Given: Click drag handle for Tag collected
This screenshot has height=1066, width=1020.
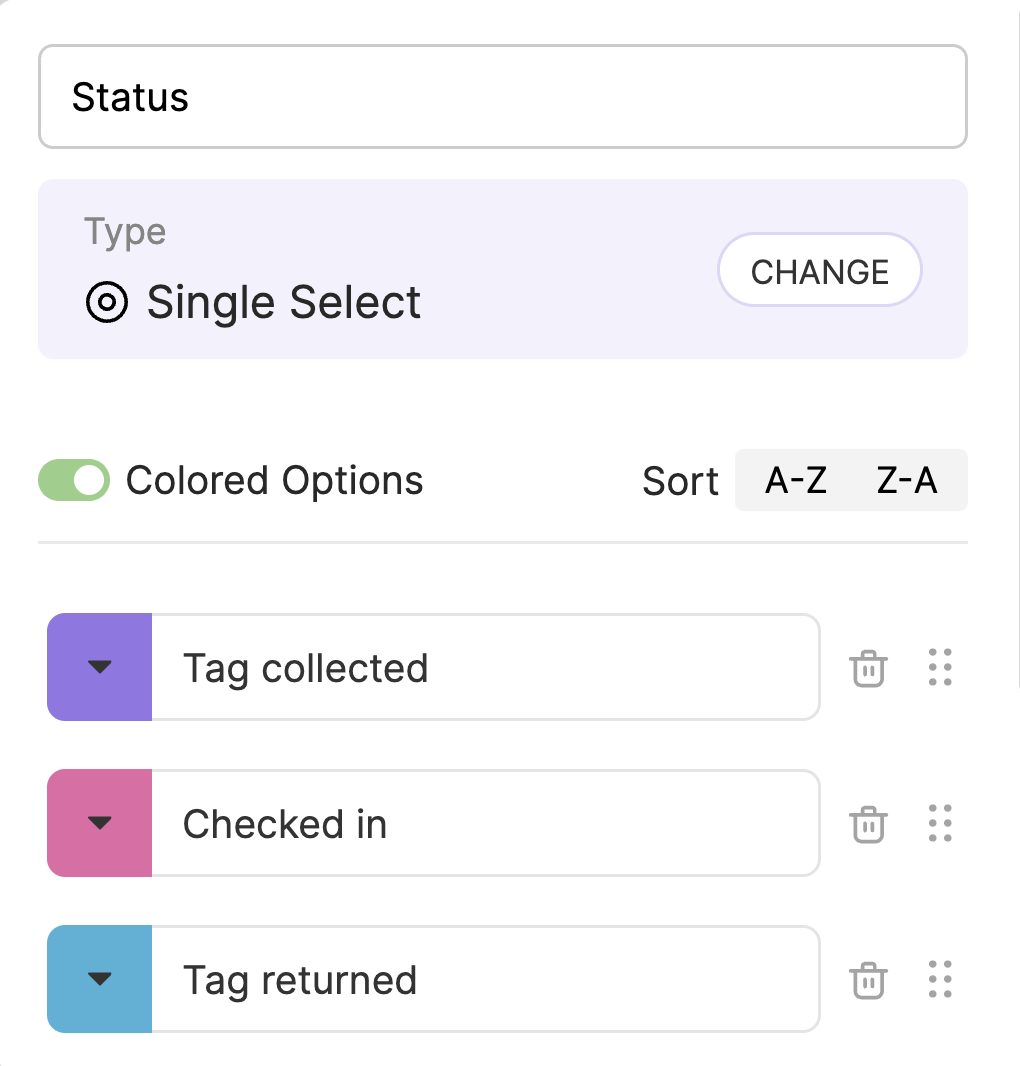Looking at the screenshot, I should (x=940, y=667).
